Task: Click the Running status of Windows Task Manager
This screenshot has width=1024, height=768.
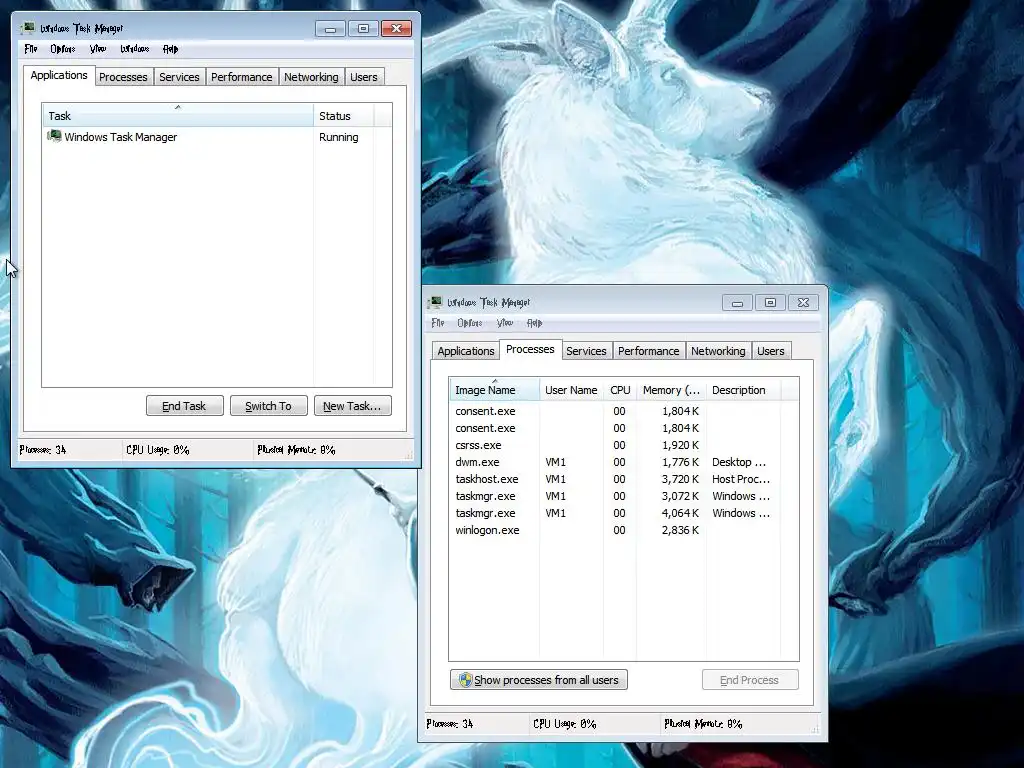Action: coord(338,137)
